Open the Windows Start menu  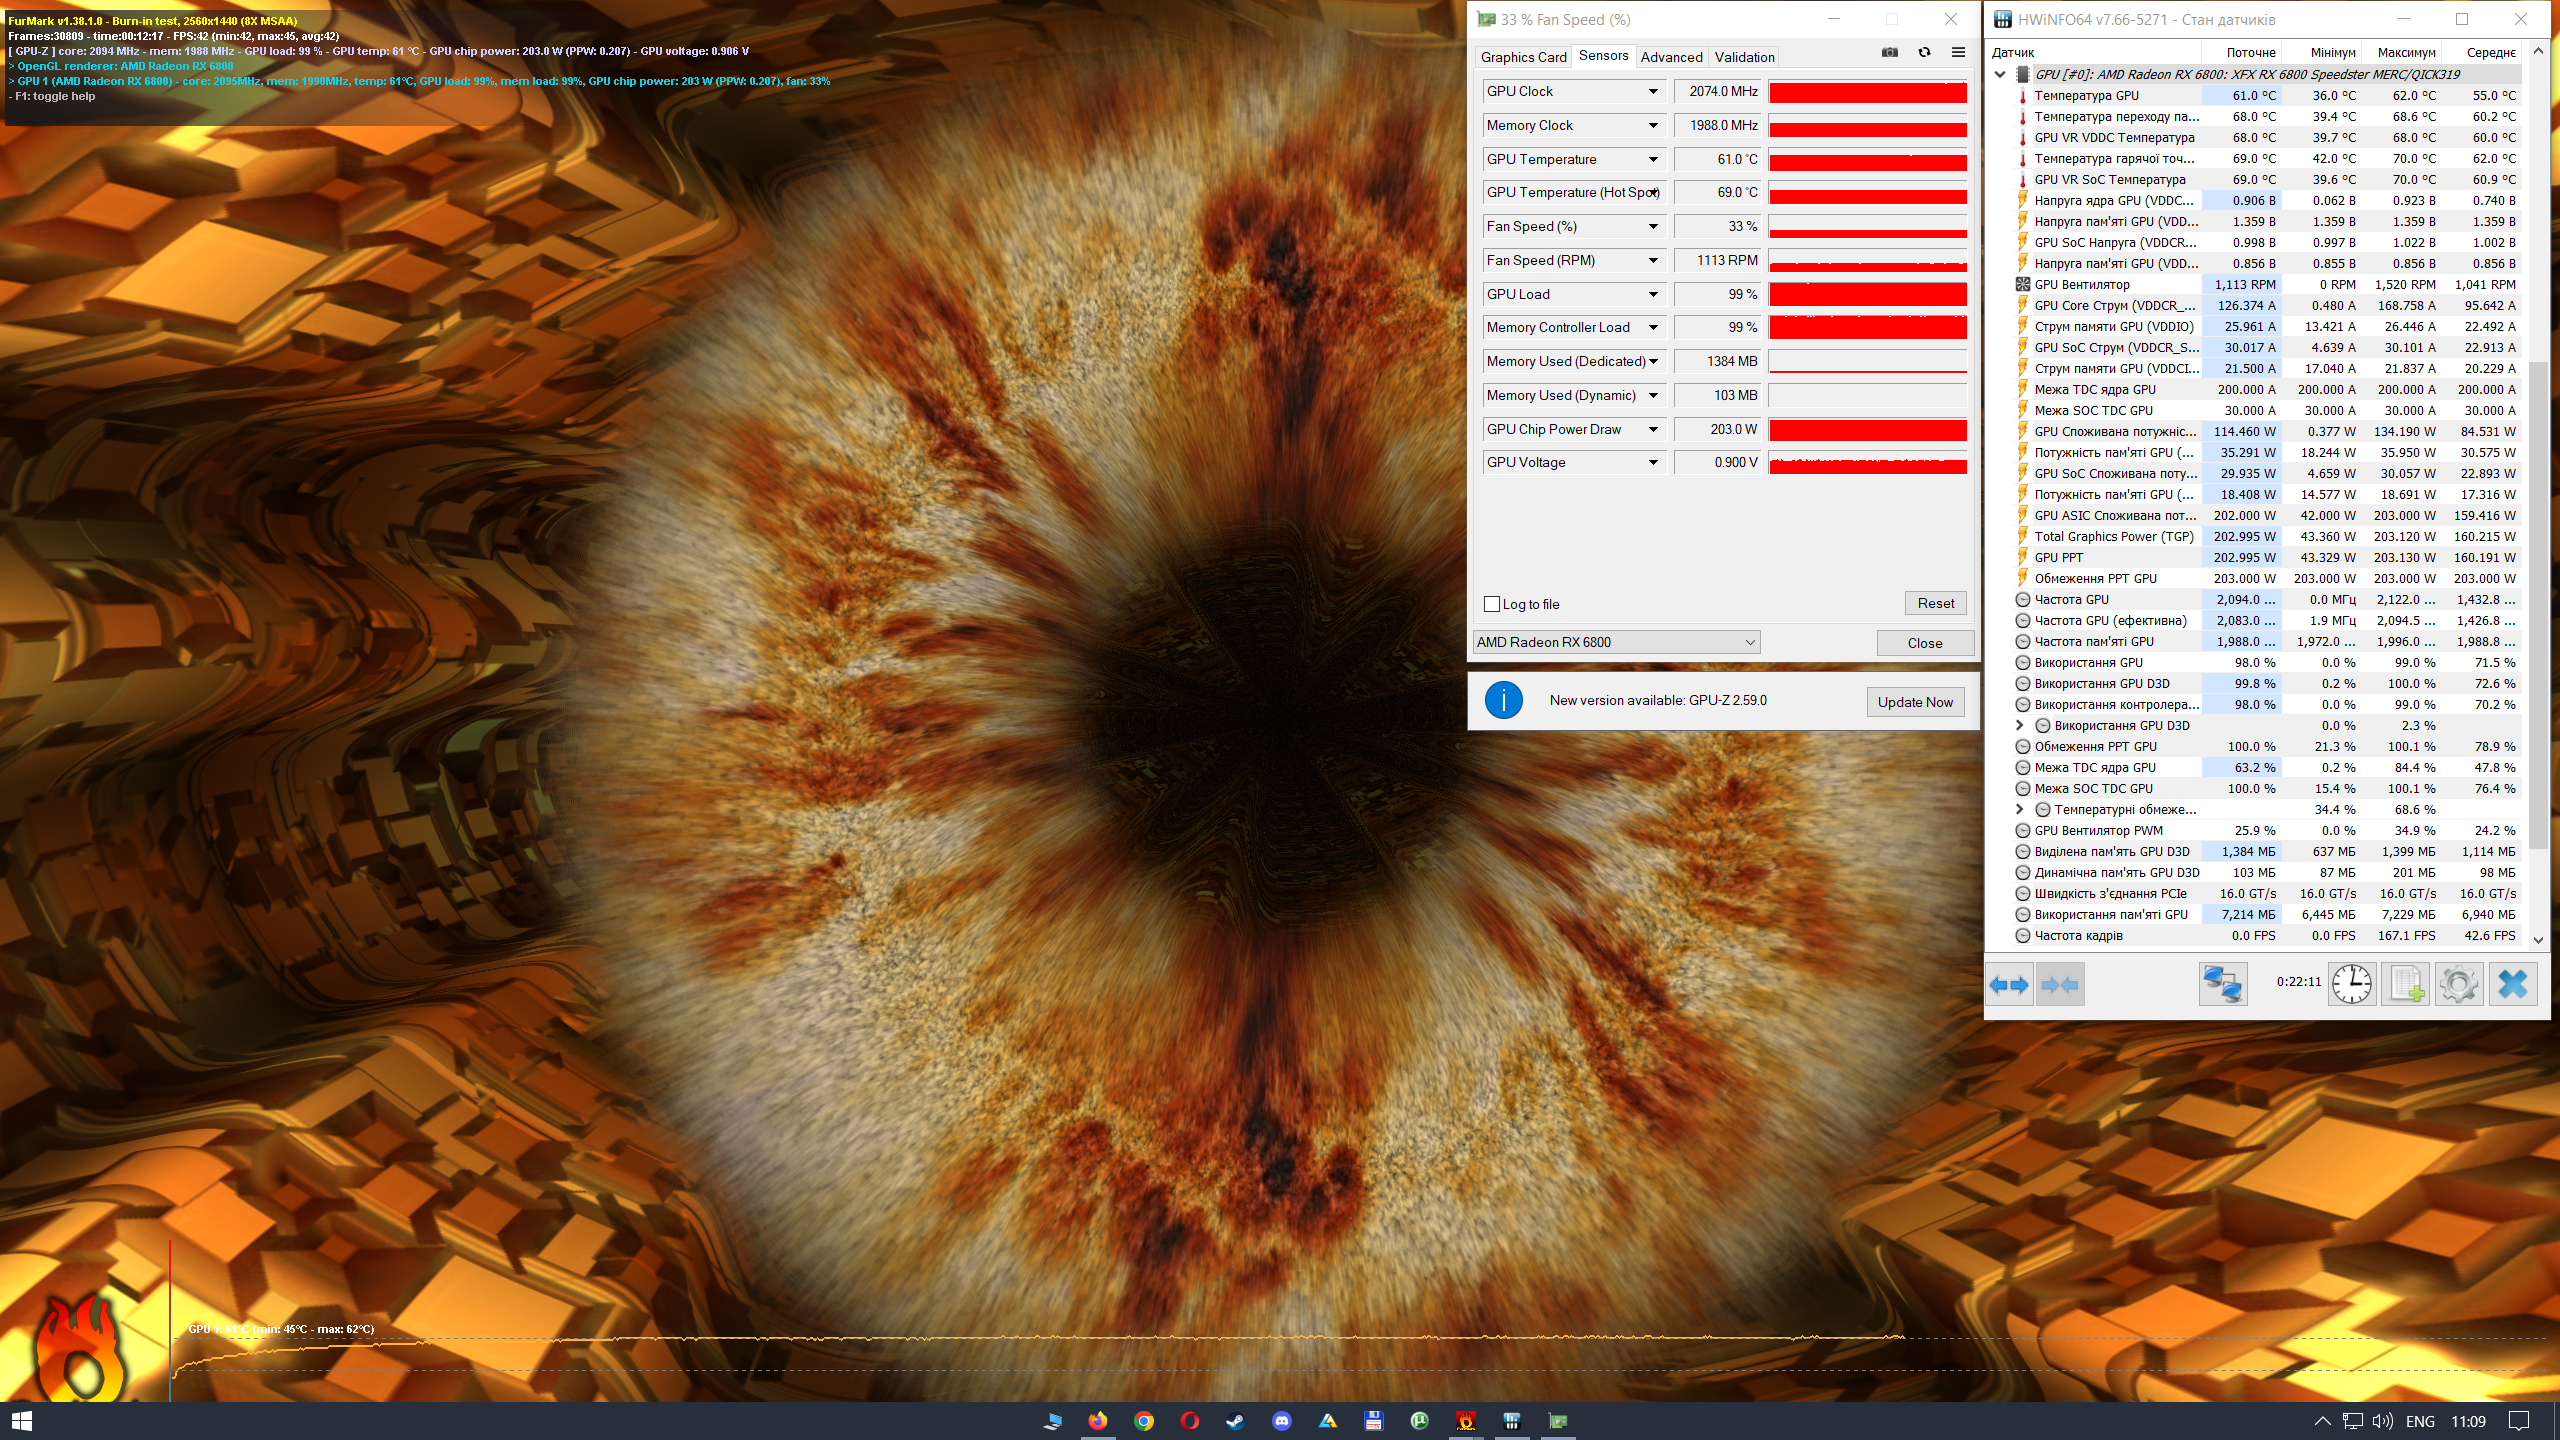coord(22,1421)
